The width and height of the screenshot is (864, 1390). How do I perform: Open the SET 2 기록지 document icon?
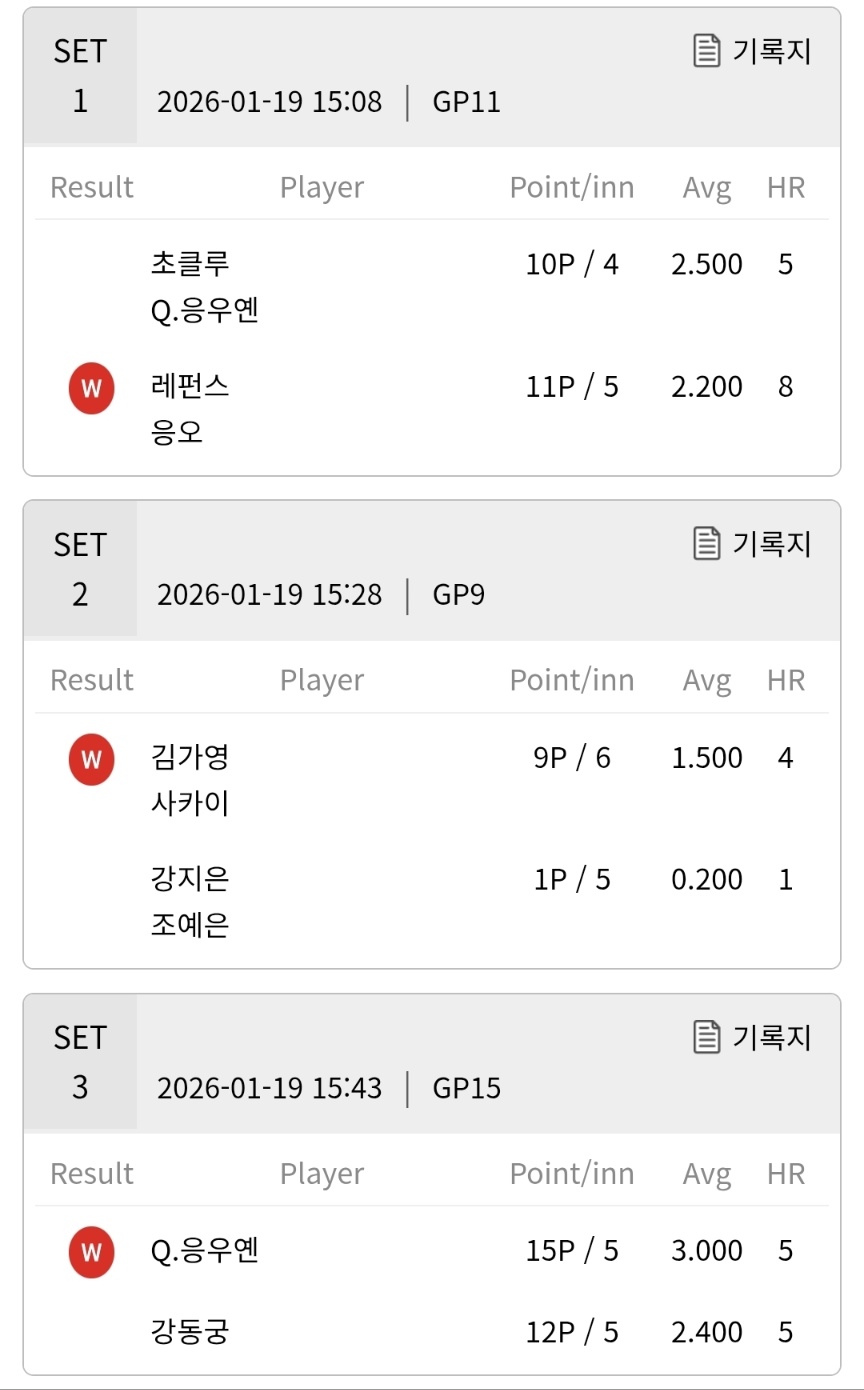point(707,544)
